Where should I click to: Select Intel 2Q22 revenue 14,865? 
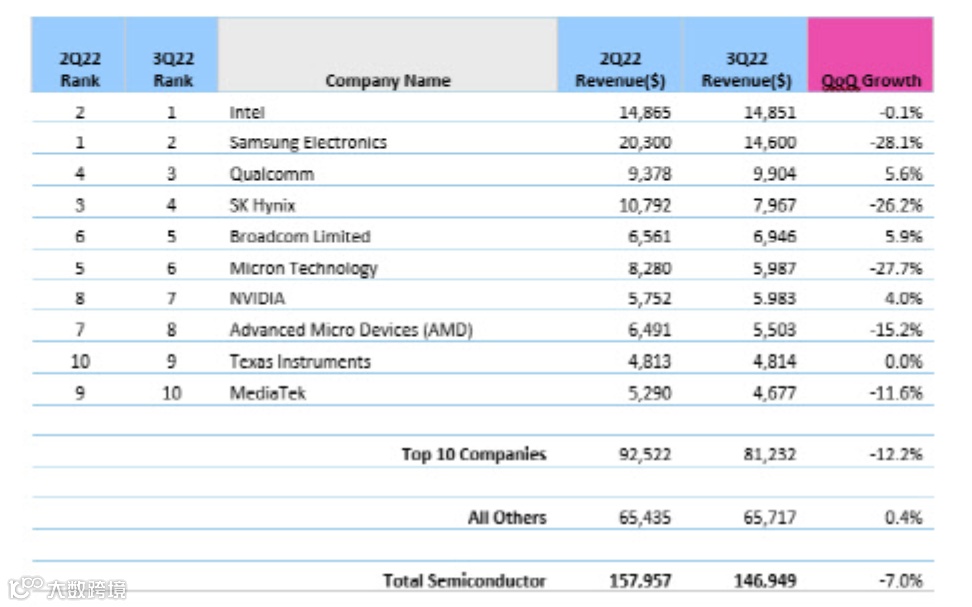pyautogui.click(x=645, y=112)
